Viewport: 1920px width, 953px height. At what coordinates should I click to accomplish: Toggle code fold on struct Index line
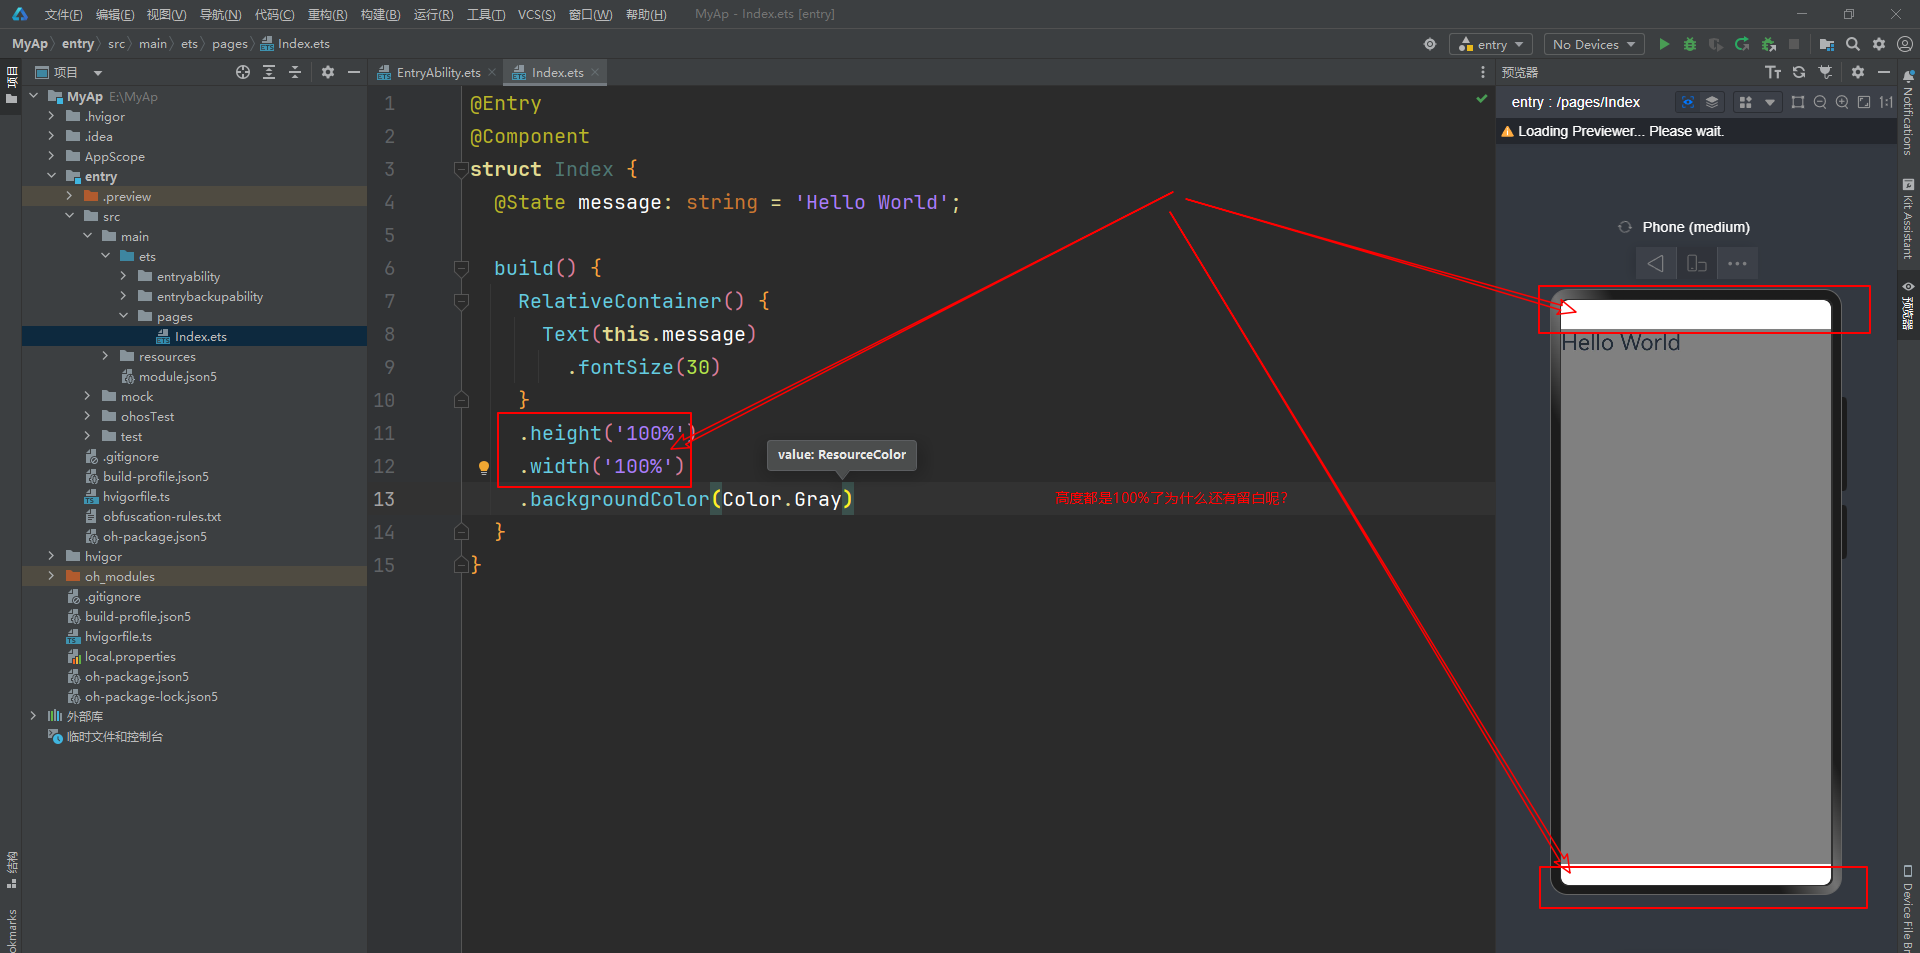tap(461, 169)
